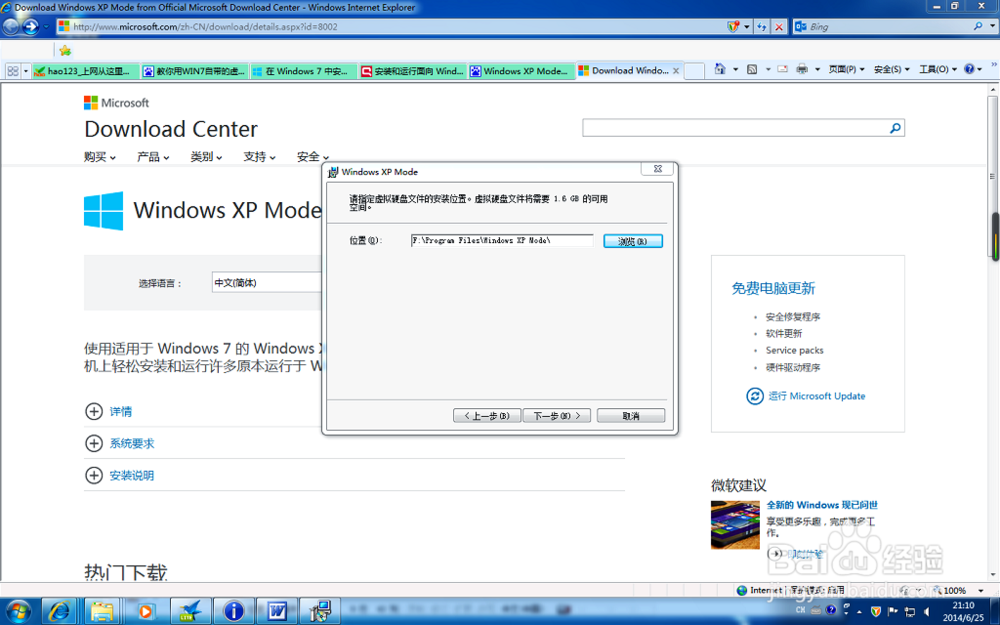Click the blue-green plane taskbar icon
Image resolution: width=1000 pixels, height=625 pixels.
189,611
